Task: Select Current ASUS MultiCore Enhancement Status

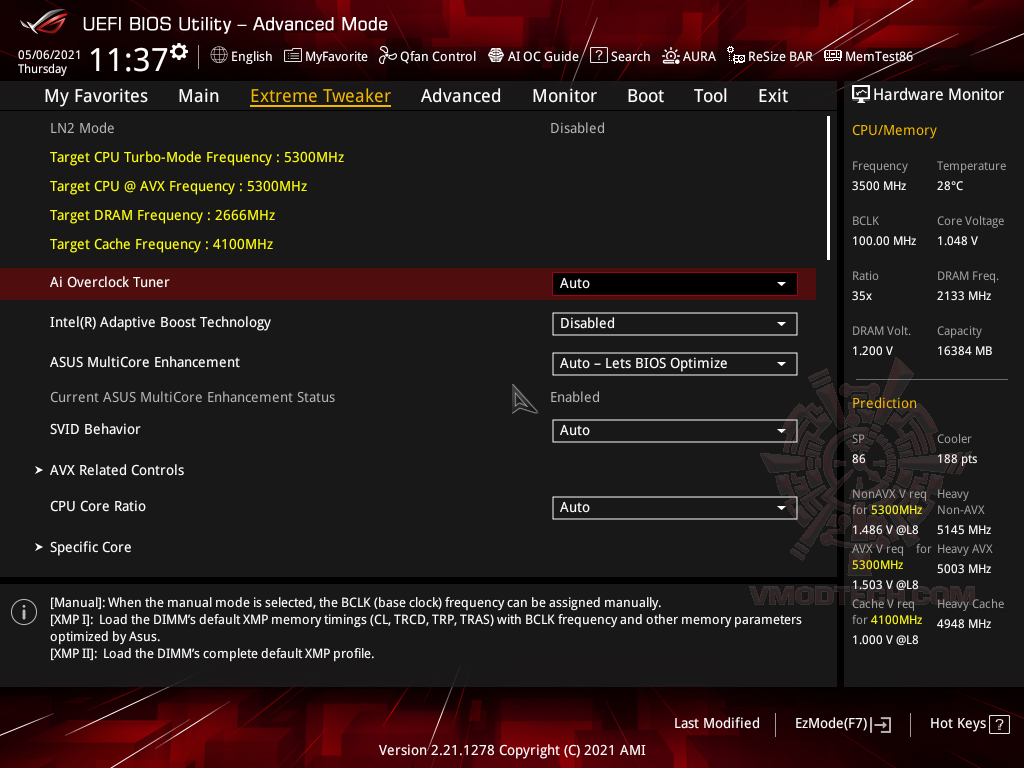Action: point(193,397)
